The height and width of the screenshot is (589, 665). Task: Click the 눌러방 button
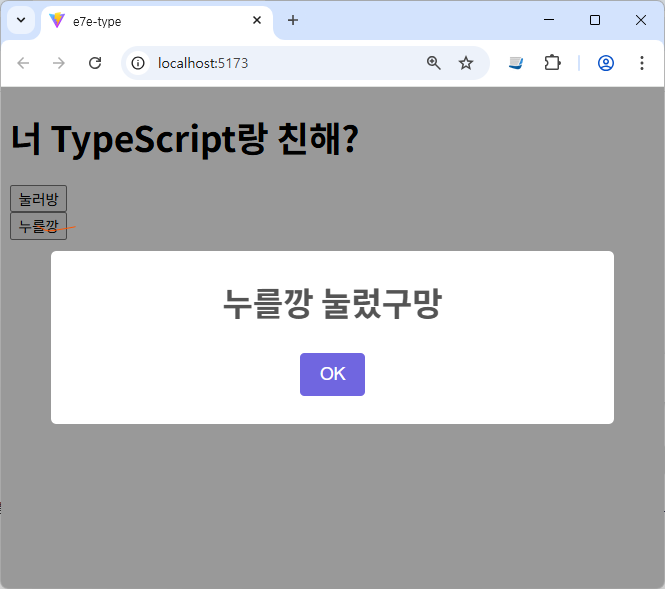[x=38, y=198]
